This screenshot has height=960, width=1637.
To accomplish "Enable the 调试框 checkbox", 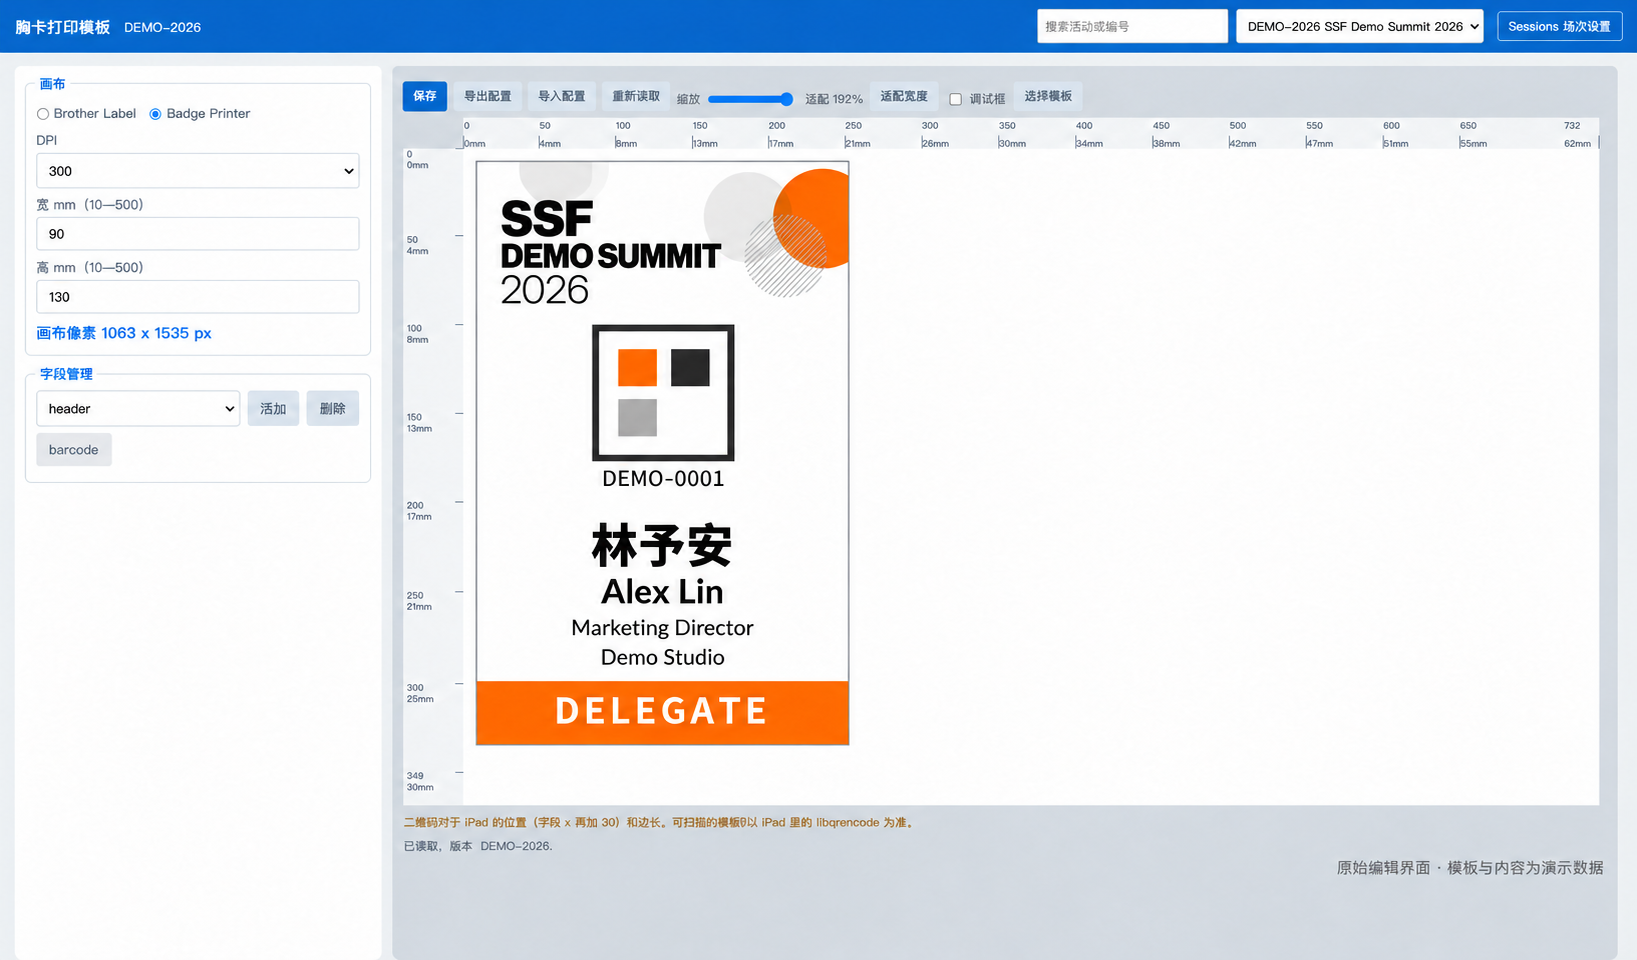I will (955, 99).
